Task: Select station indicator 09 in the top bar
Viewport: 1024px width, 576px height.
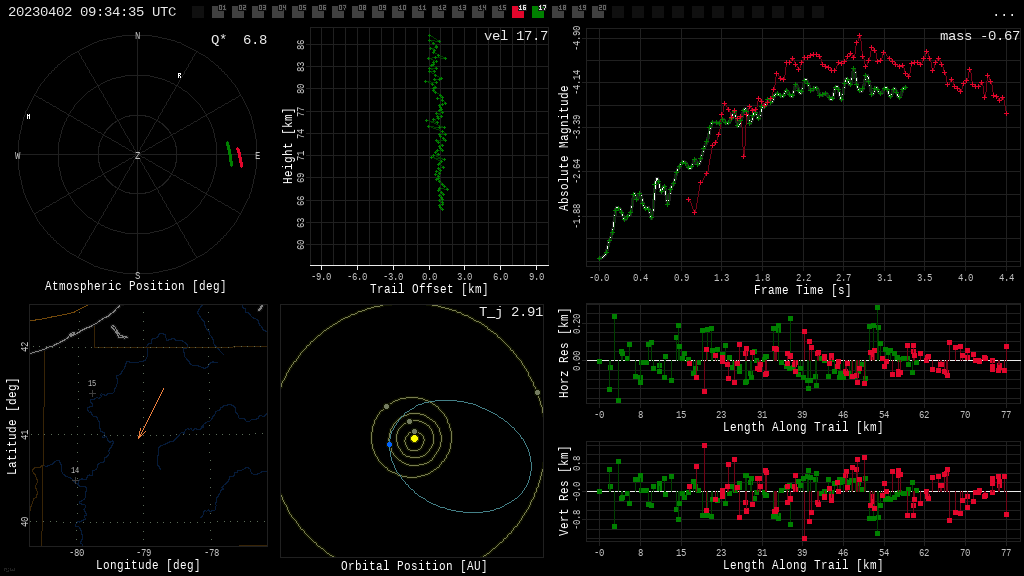Action: coord(378,11)
